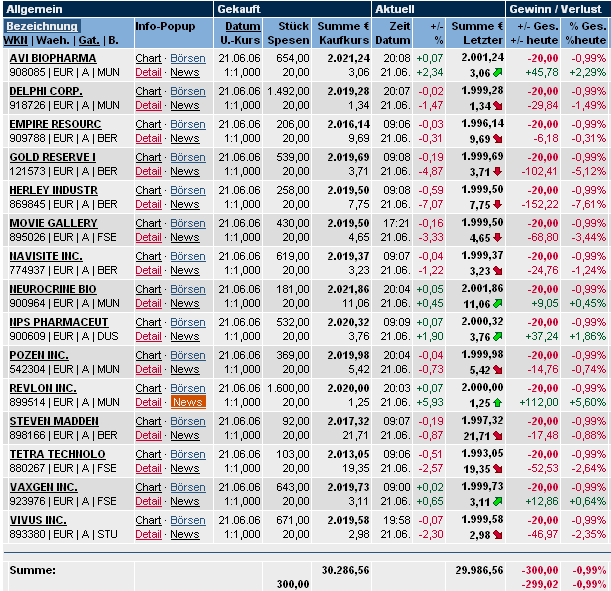Viewport: 611px width, 591px height.
Task: Click green up arrow in AVI BIOPHARMA row
Action: coord(498,72)
